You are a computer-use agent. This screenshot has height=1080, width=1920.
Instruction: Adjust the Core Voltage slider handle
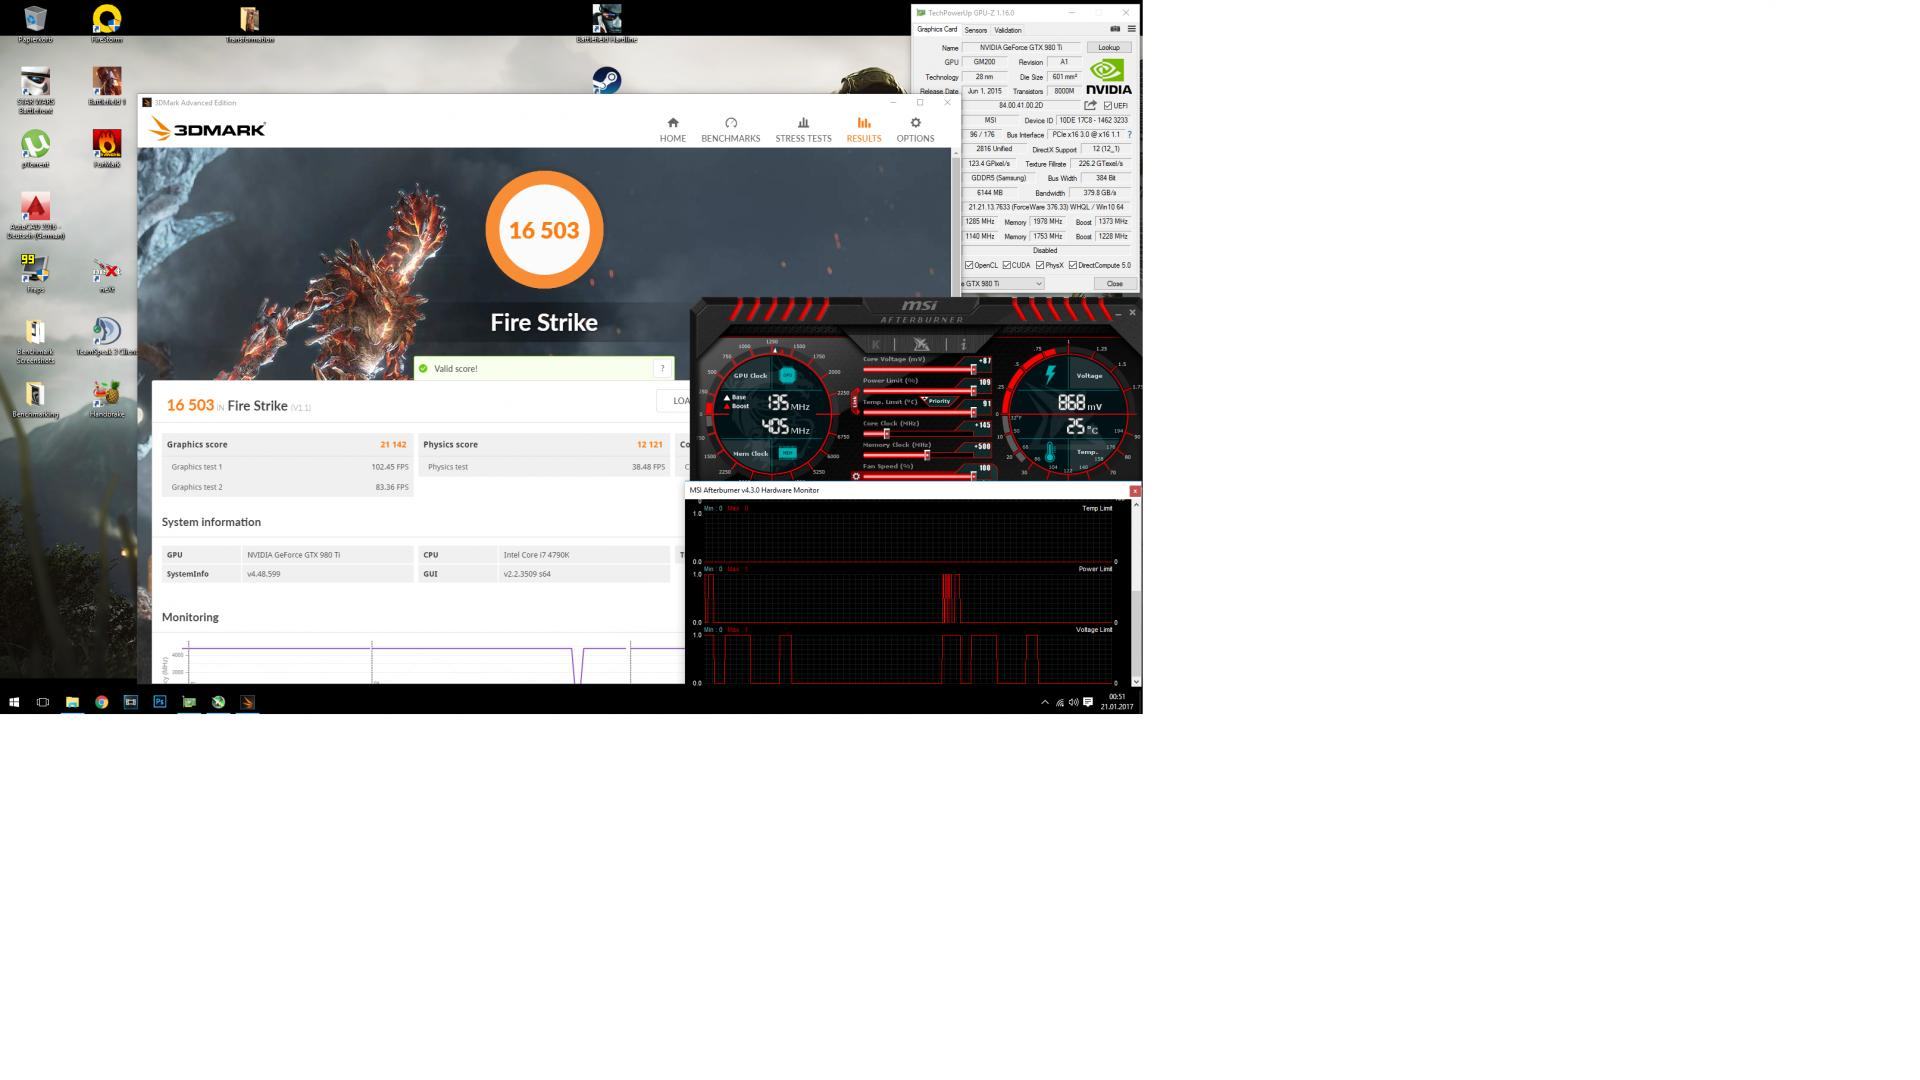tap(973, 369)
